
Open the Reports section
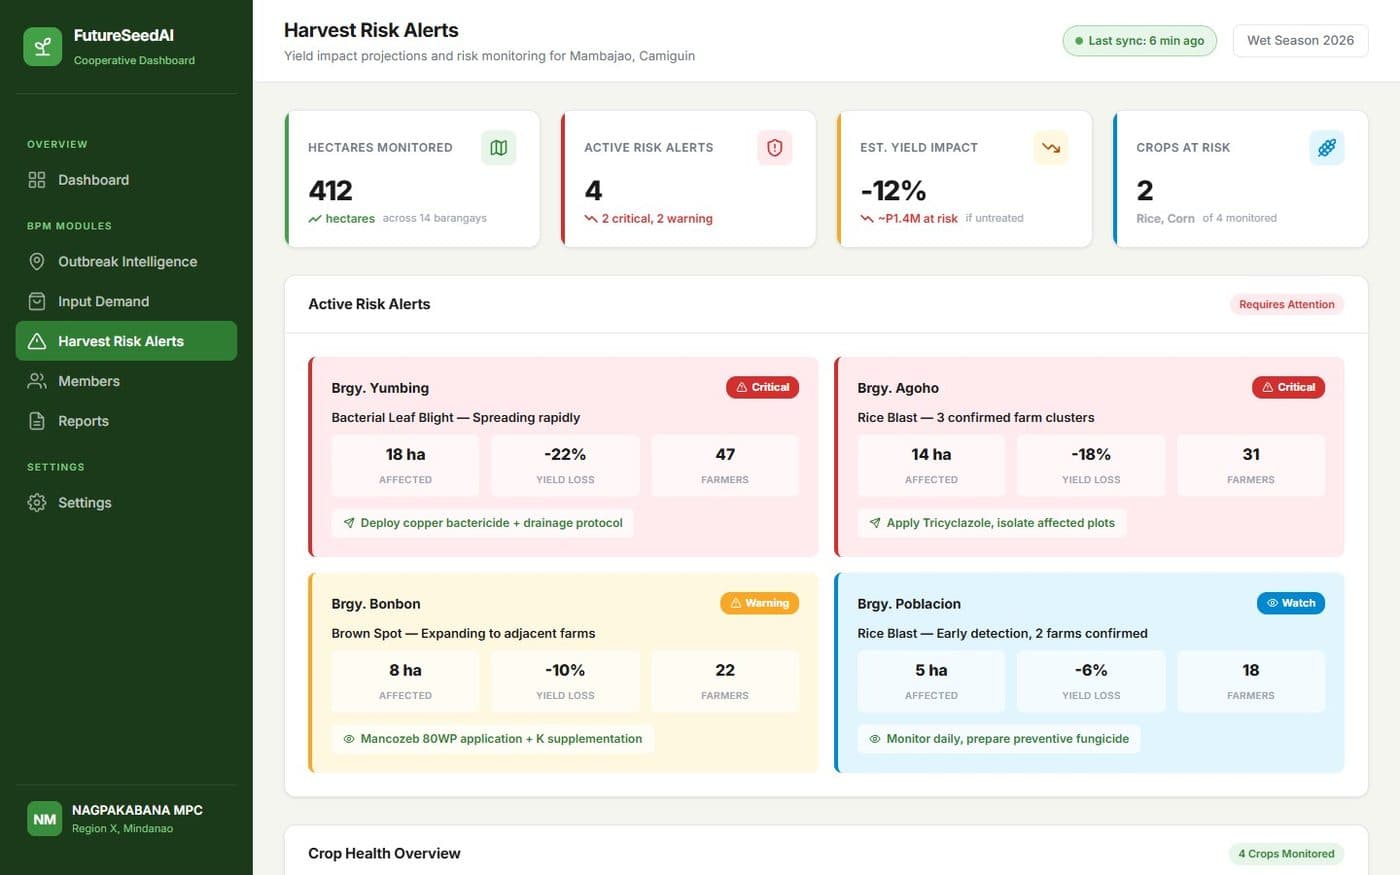coord(126,421)
